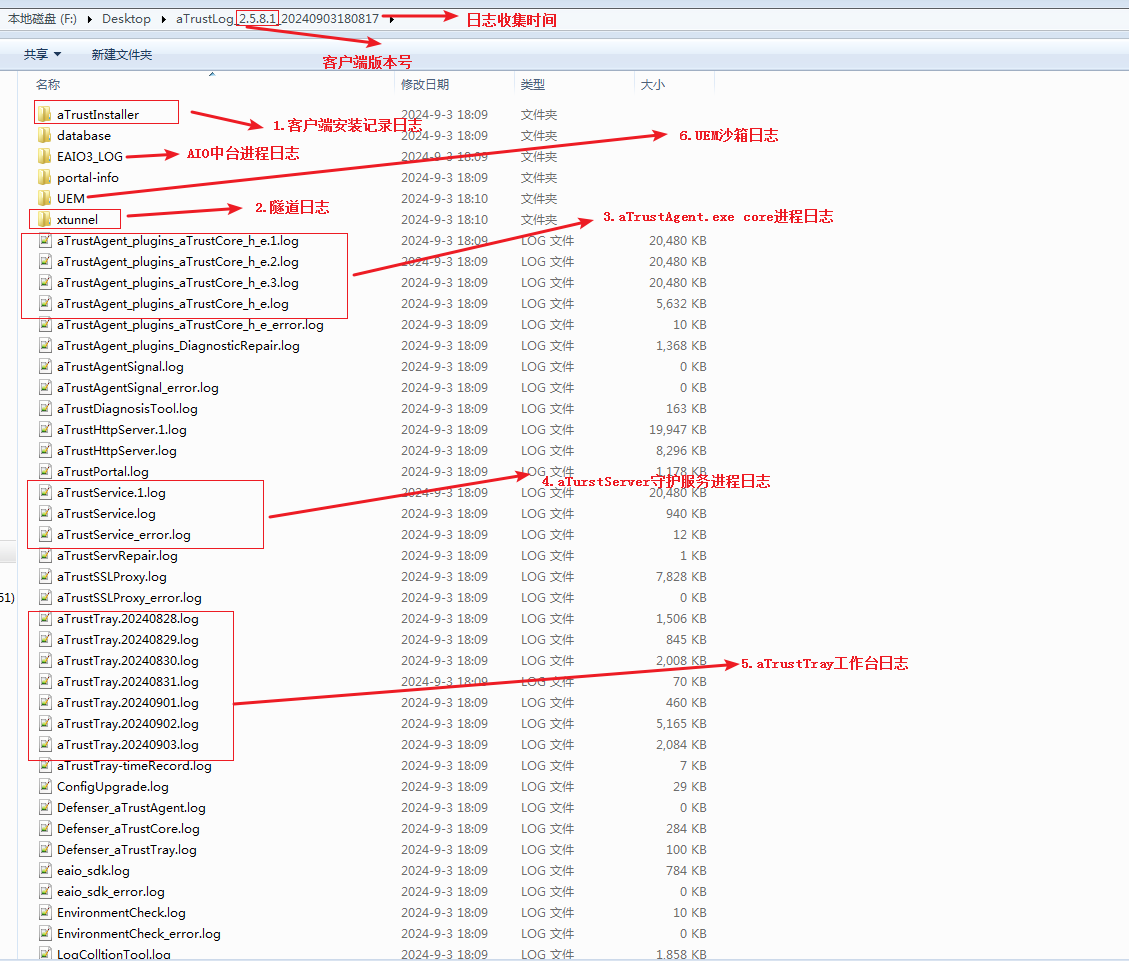Click the aTrustPortal.log file icon
The width and height of the screenshot is (1129, 961).
click(x=45, y=471)
